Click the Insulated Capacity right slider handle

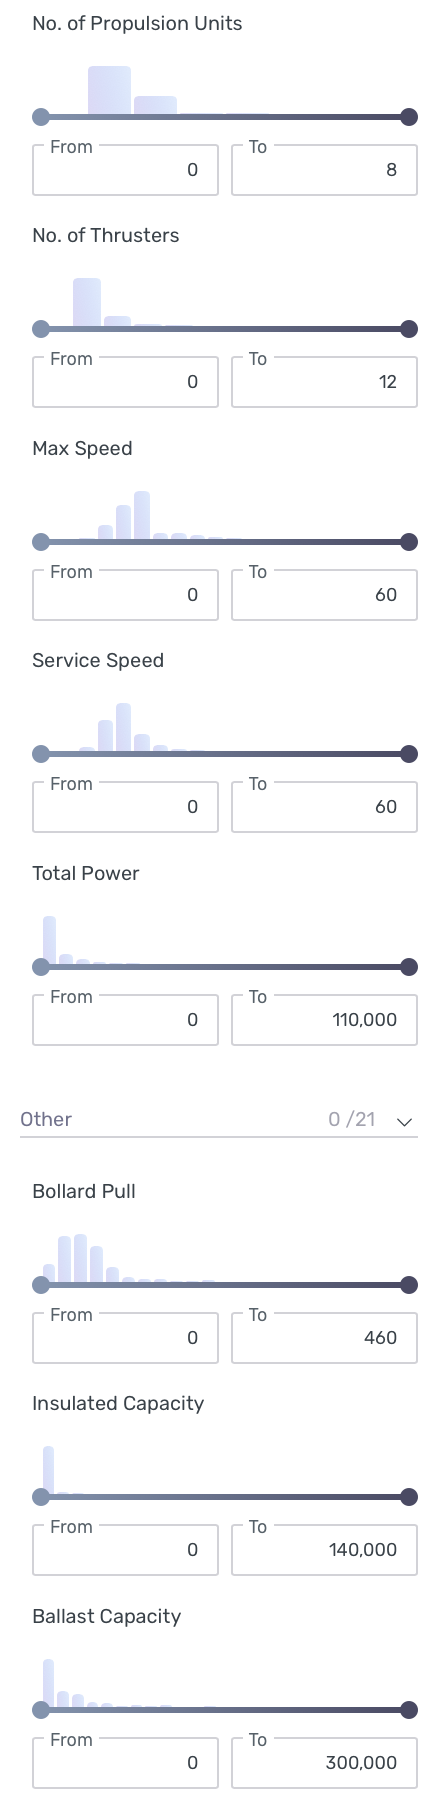[x=408, y=1497]
